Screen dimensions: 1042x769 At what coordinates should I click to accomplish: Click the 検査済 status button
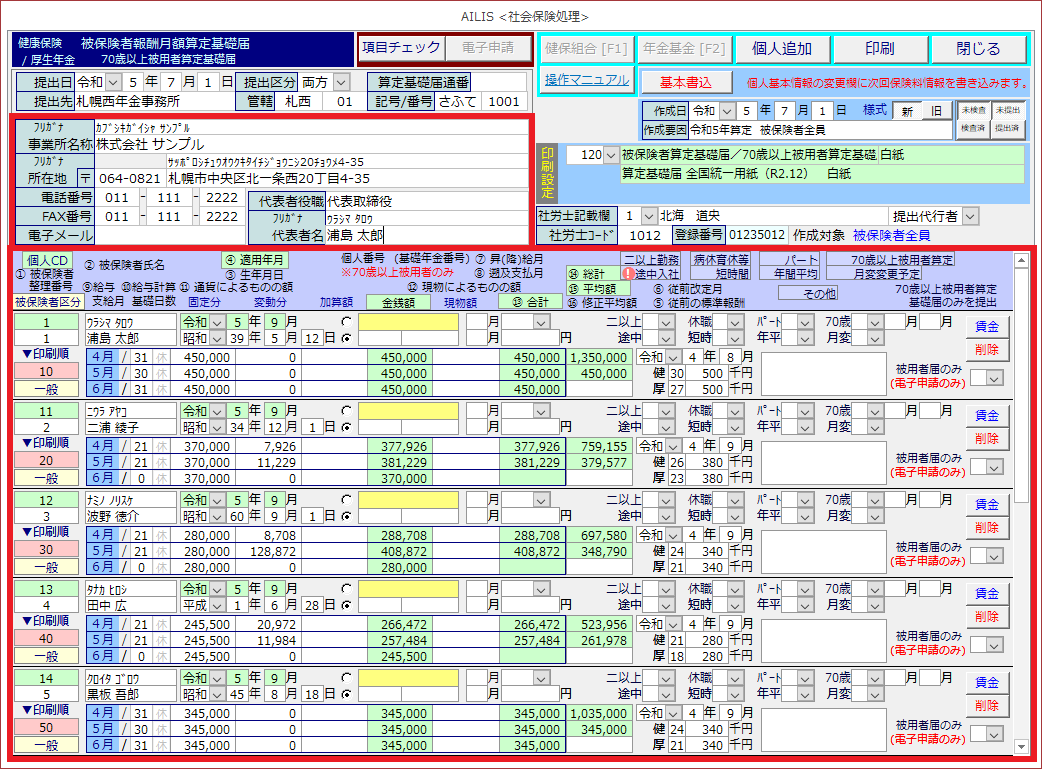coord(973,129)
